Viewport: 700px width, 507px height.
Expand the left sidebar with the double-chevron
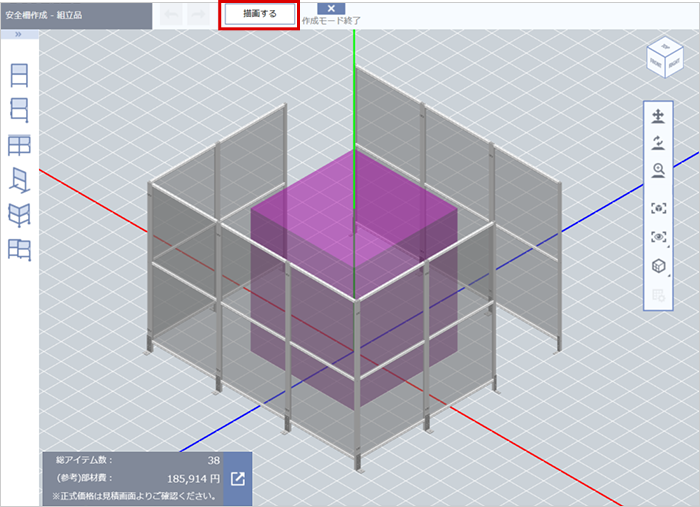(20, 34)
